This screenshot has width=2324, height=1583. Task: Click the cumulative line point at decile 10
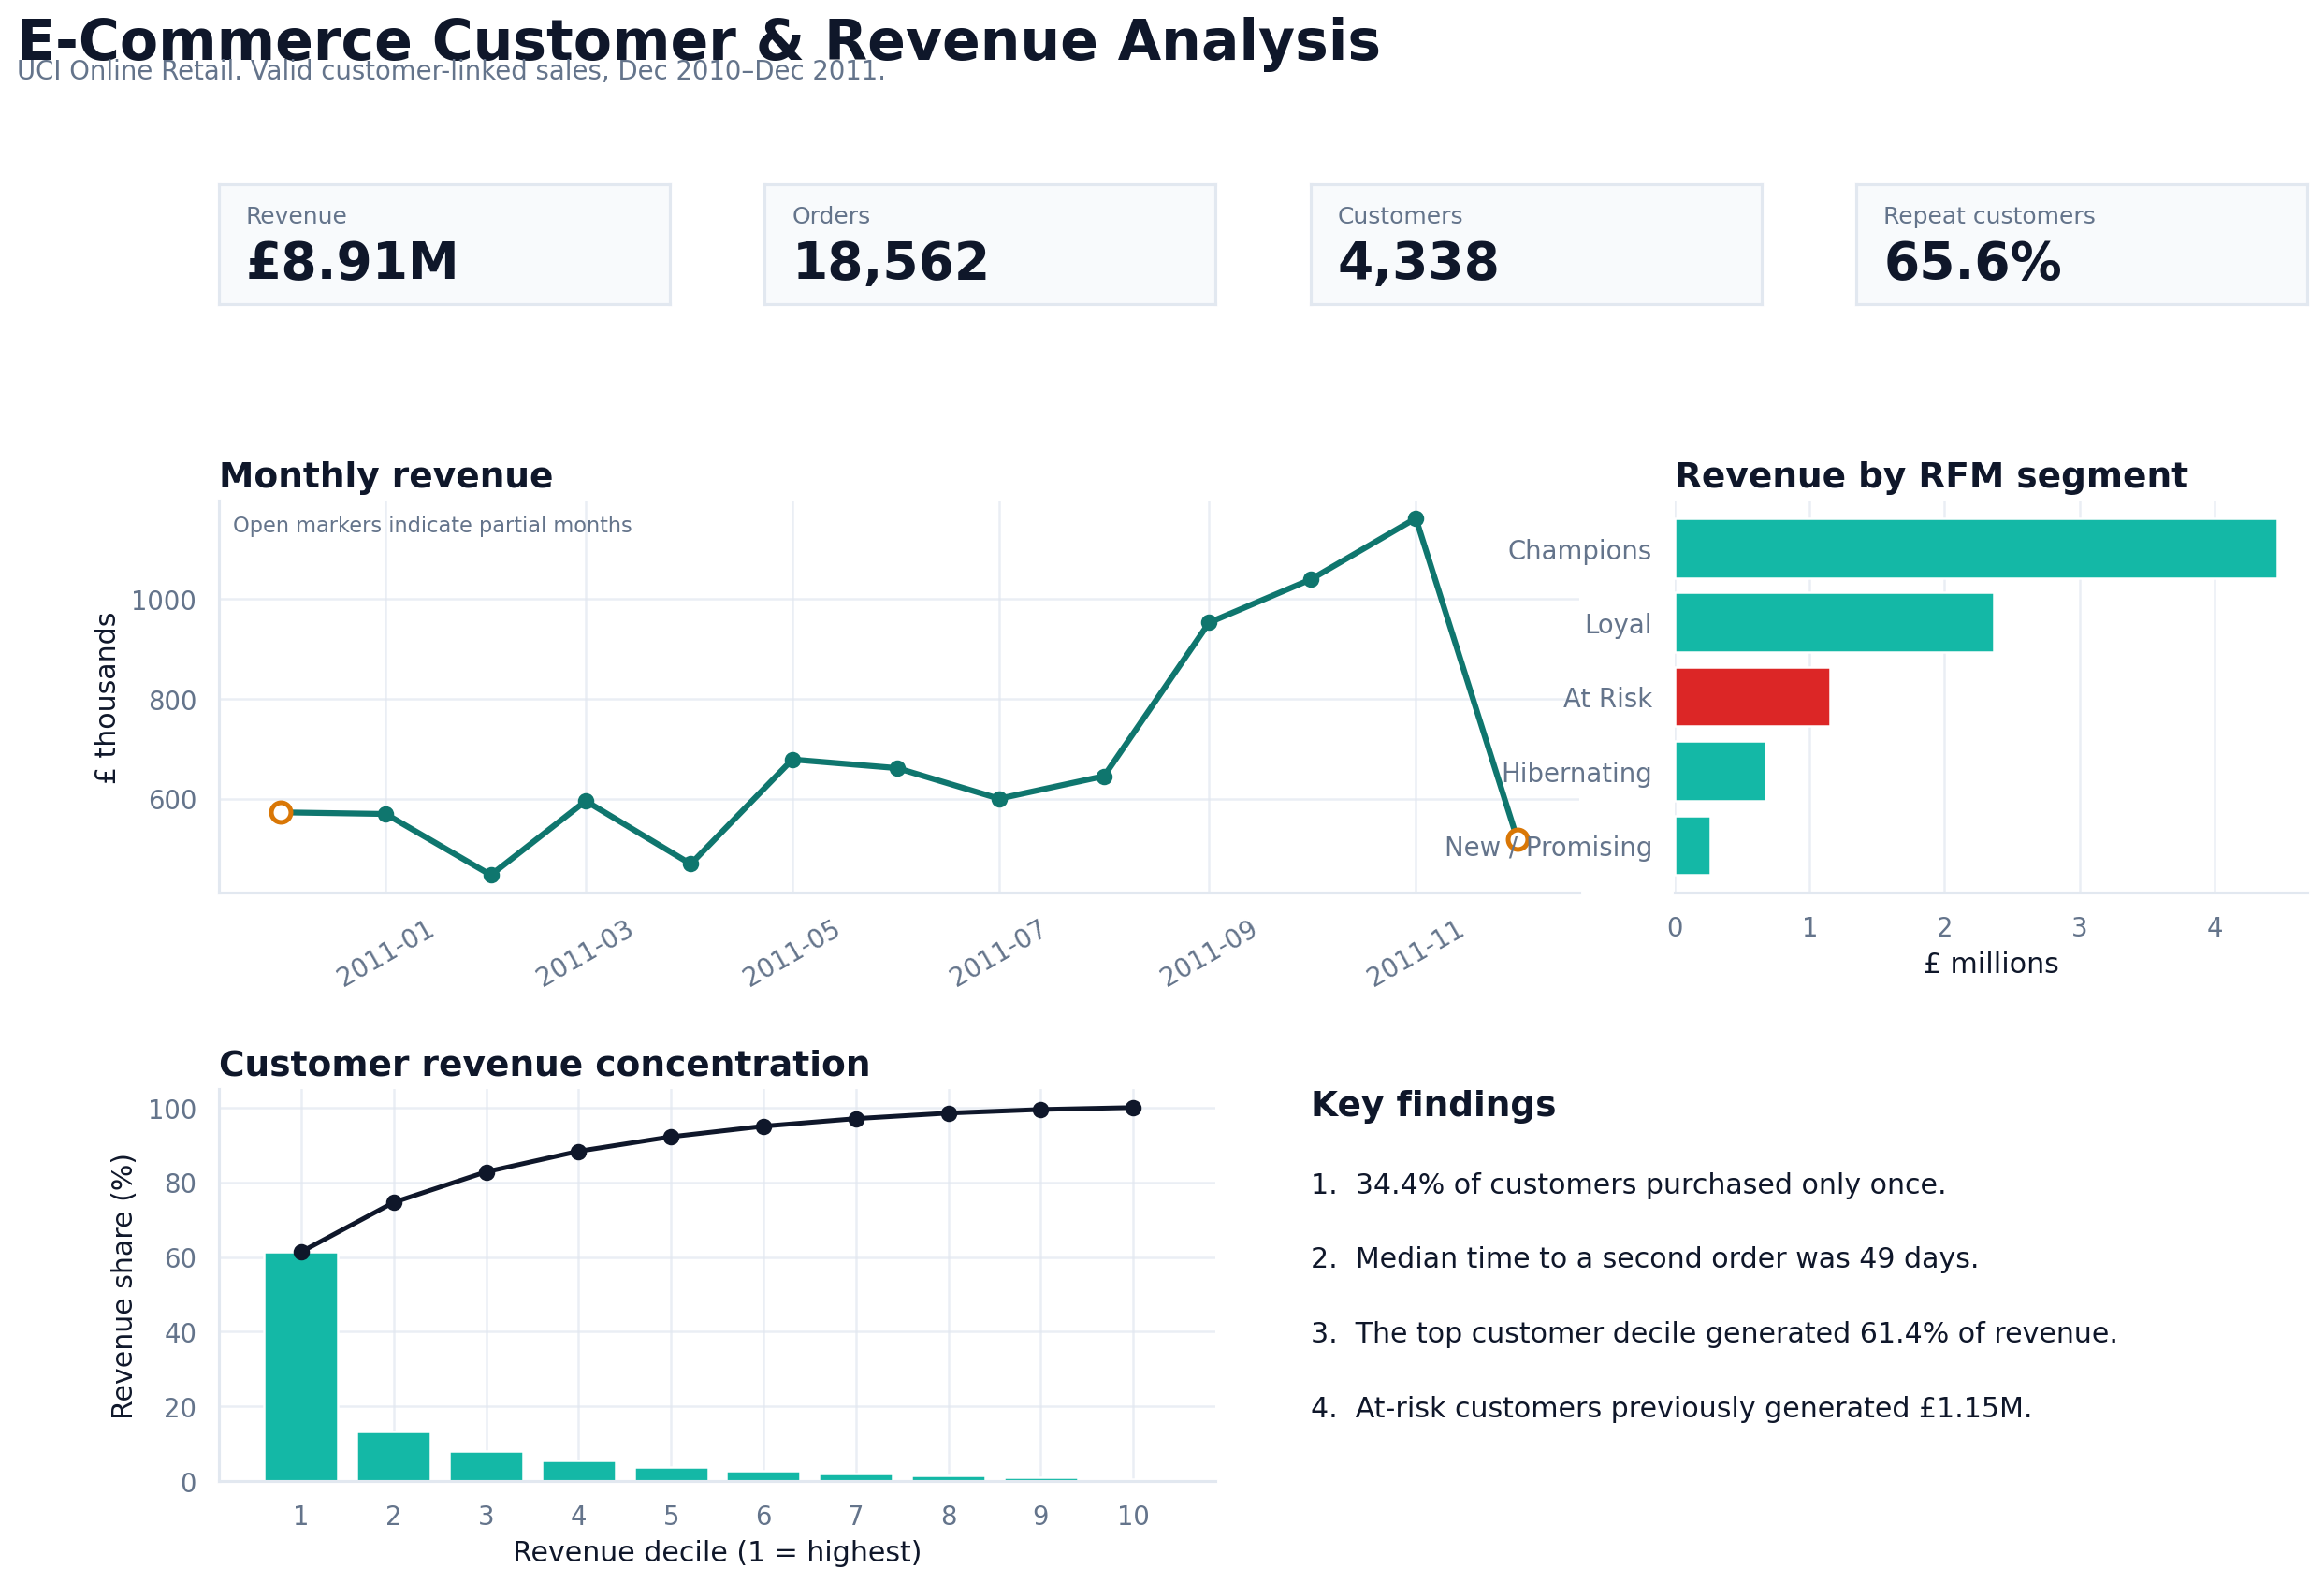[x=1133, y=1108]
